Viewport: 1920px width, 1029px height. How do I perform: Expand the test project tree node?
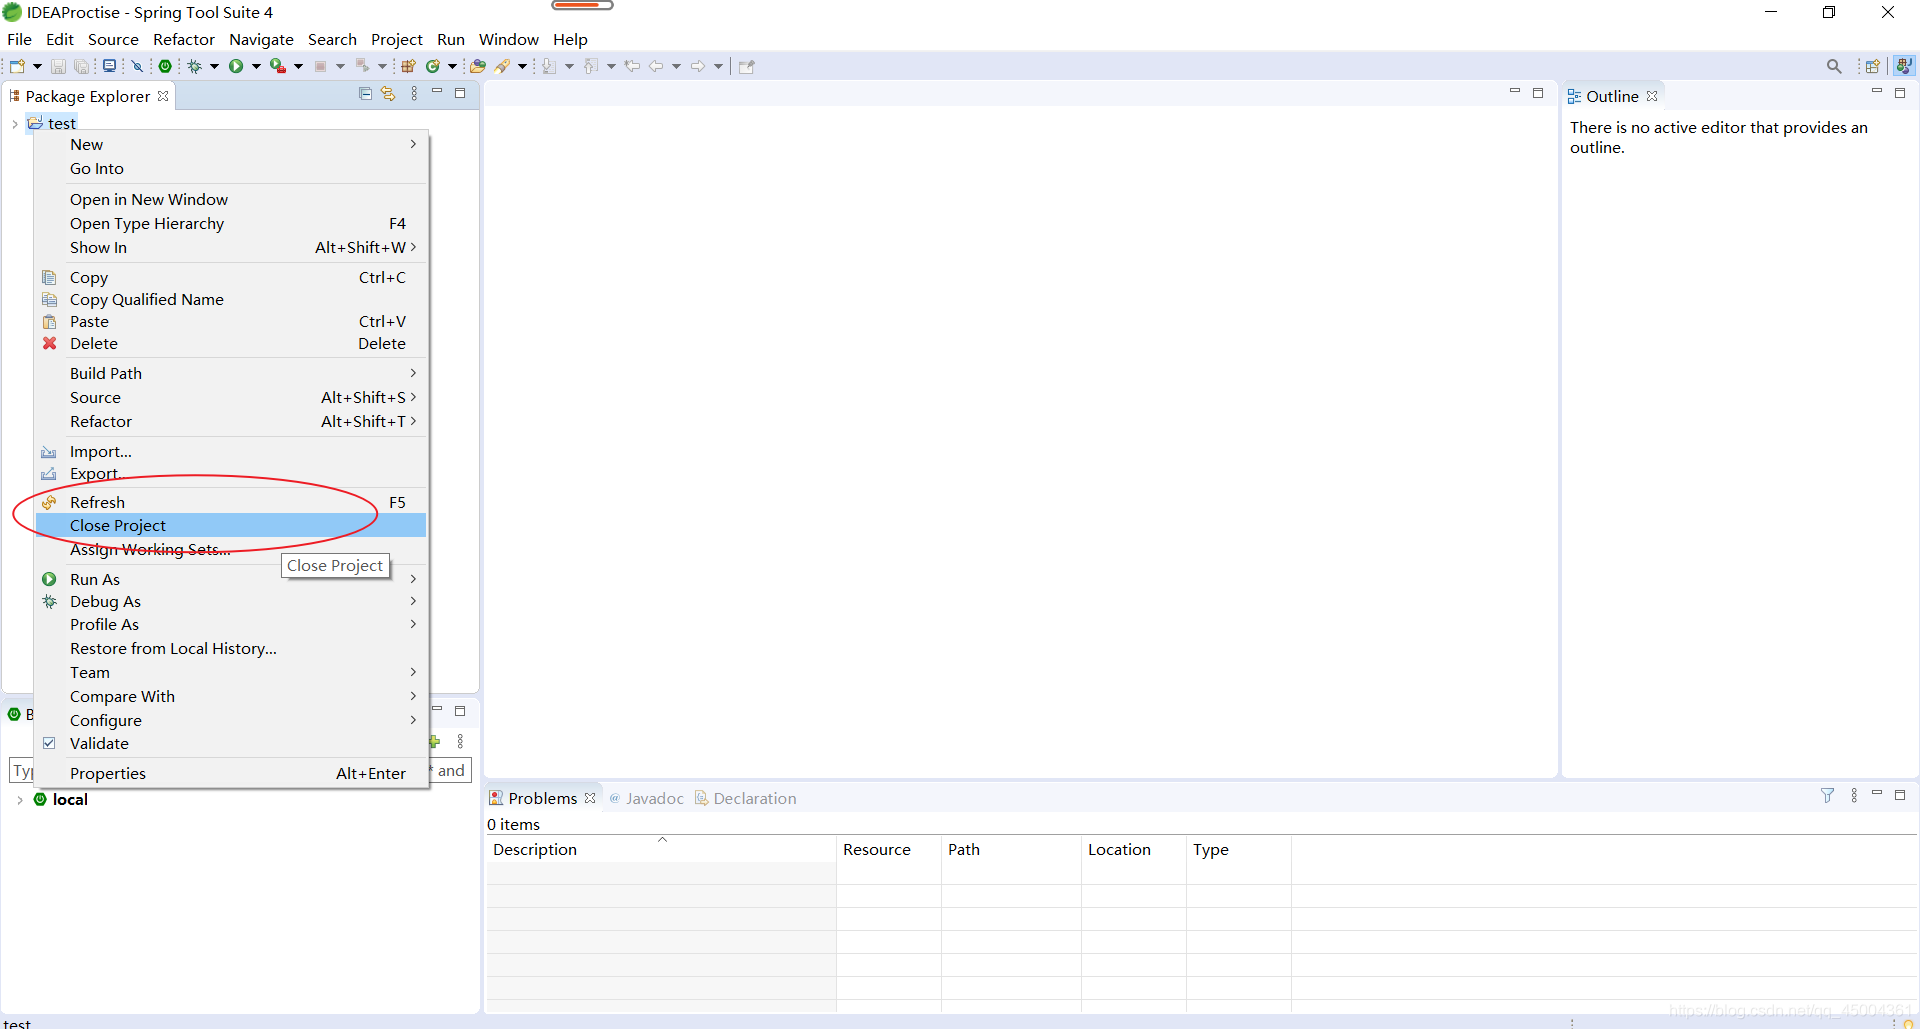click(x=15, y=124)
